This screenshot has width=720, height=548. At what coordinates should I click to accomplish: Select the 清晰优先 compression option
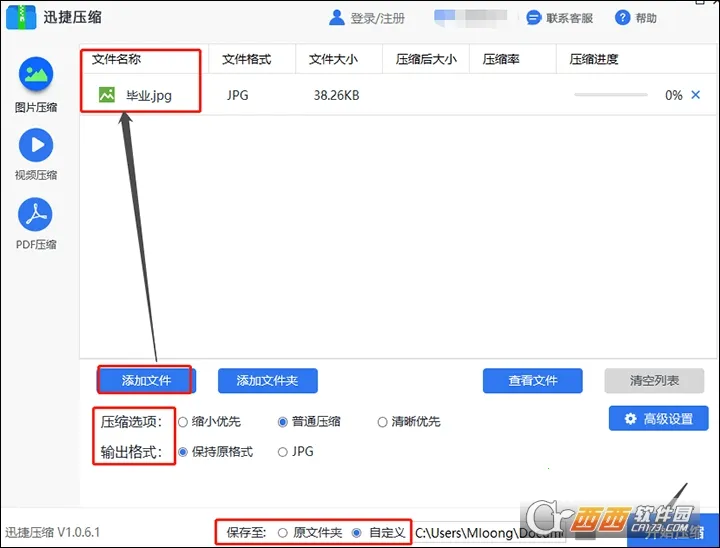tap(382, 422)
